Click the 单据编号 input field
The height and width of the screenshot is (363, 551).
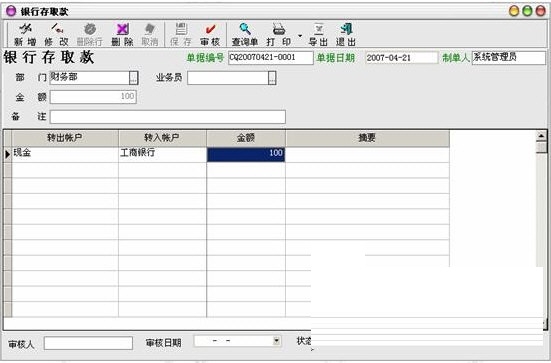pyautogui.click(x=271, y=58)
